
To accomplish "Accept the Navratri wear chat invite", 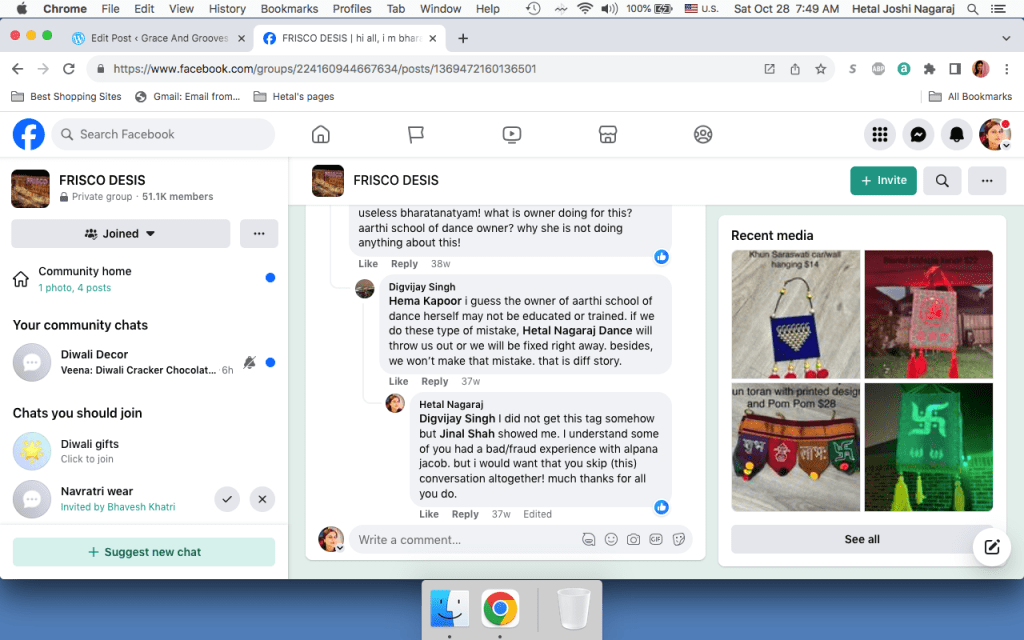I will click(x=228, y=498).
